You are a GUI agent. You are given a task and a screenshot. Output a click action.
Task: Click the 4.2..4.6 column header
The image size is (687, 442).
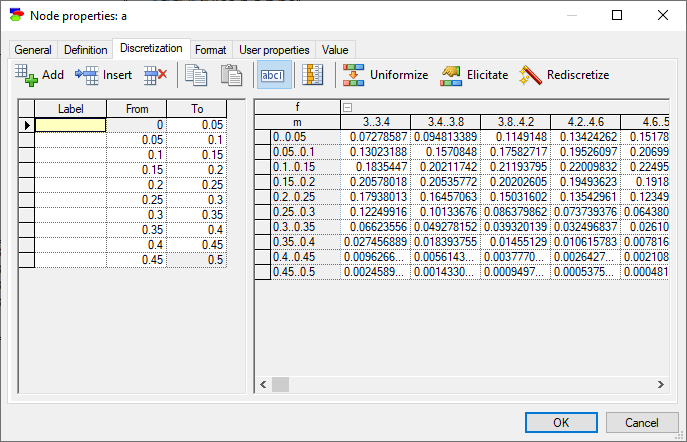coord(586,122)
